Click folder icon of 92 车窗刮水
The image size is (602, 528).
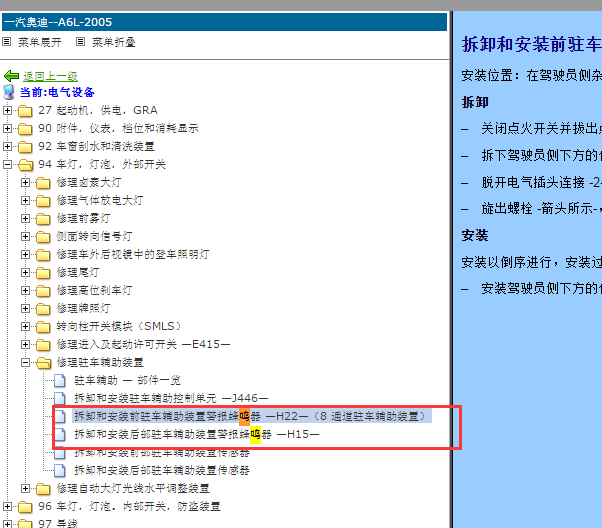tap(25, 147)
